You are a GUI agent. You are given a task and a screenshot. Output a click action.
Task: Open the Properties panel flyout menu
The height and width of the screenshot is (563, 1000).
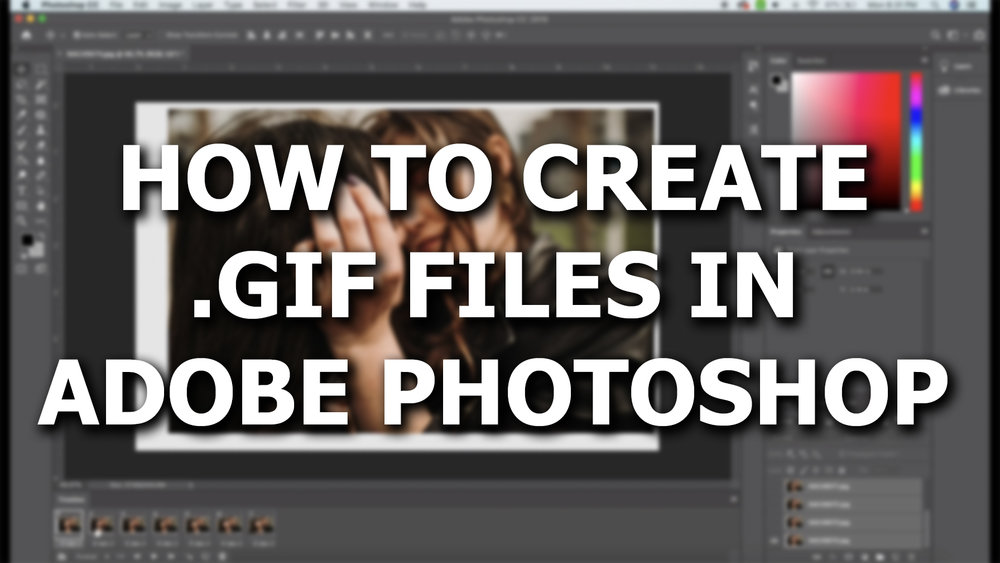click(x=923, y=231)
